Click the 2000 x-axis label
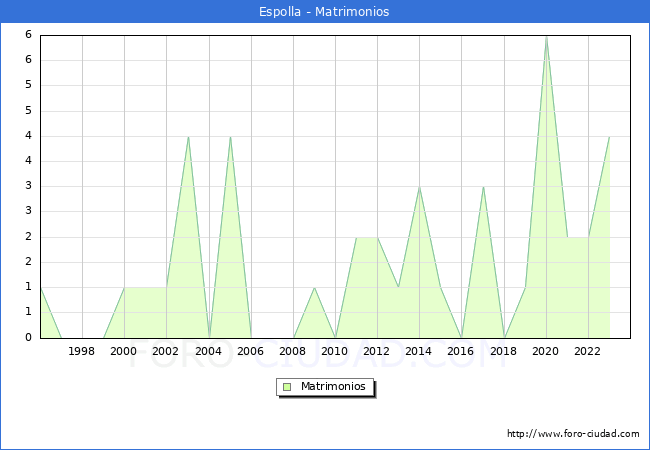 point(124,351)
